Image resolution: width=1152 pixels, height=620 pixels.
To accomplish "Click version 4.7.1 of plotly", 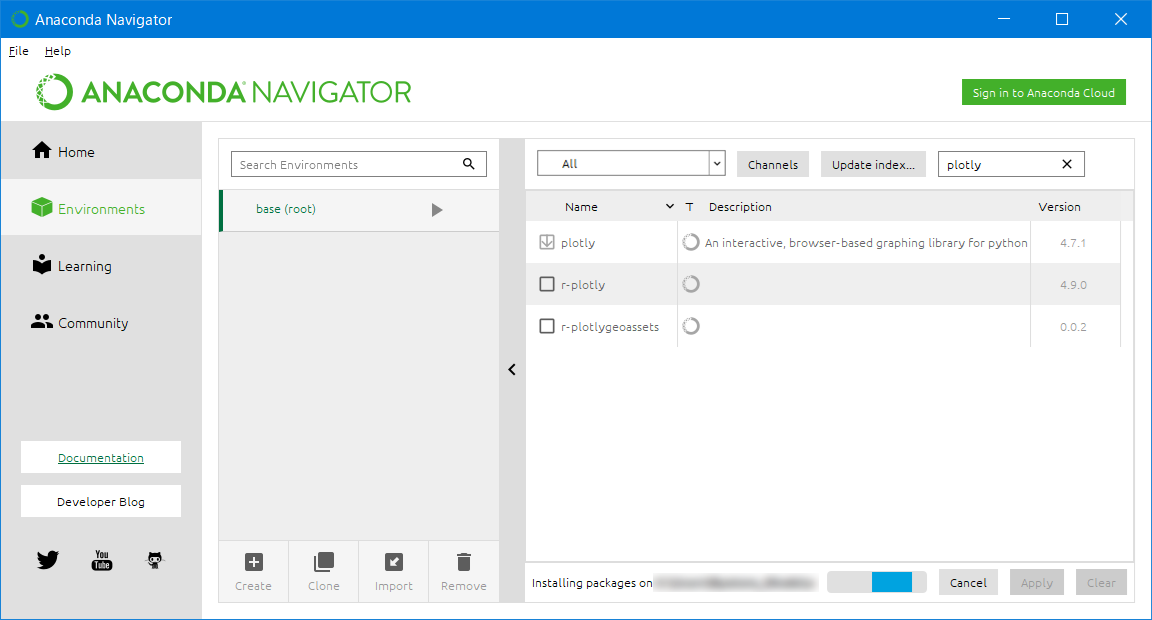I will point(1073,242).
